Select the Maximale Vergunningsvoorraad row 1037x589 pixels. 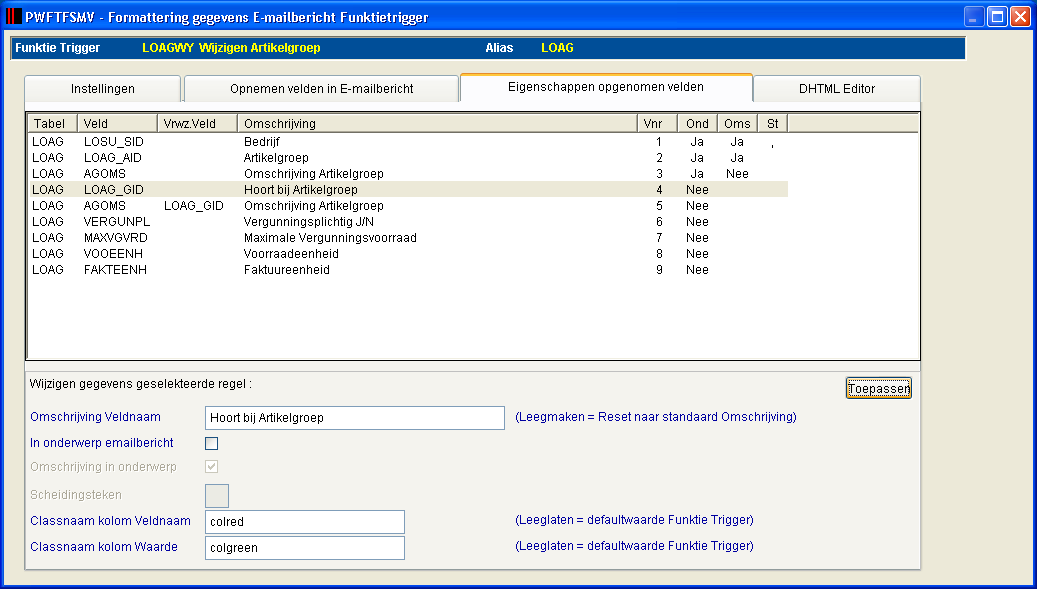408,237
